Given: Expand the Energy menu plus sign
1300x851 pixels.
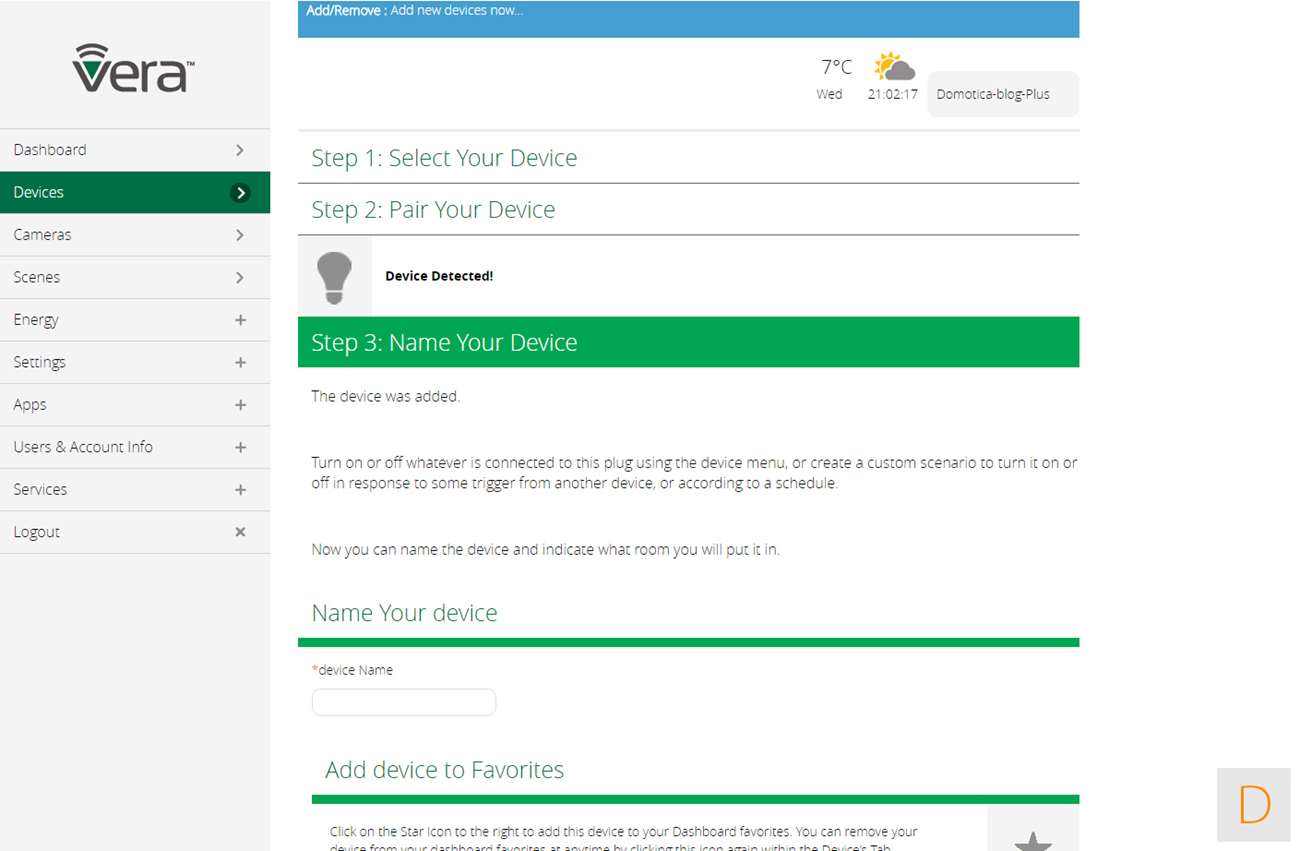Looking at the screenshot, I should (x=240, y=320).
